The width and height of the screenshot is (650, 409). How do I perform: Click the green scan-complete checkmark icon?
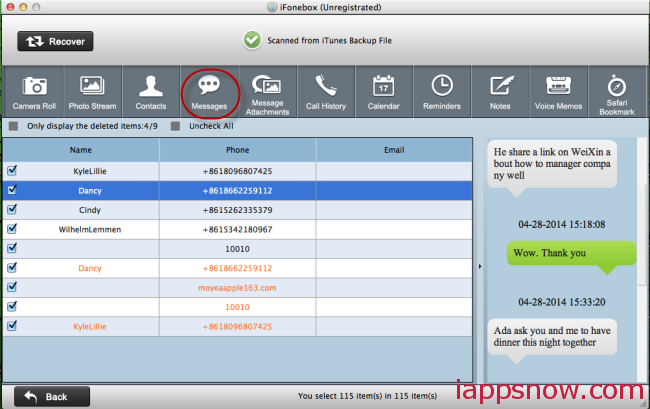[x=252, y=40]
